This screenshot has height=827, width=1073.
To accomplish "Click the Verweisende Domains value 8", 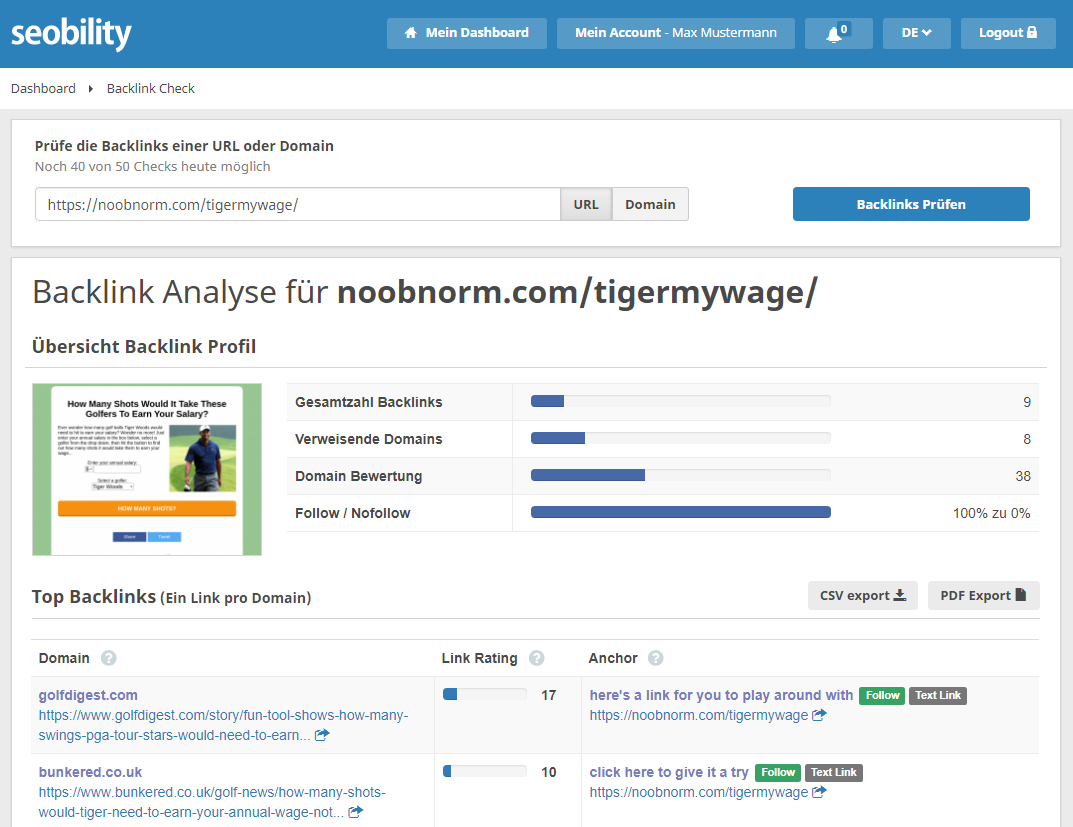I will (1026, 439).
